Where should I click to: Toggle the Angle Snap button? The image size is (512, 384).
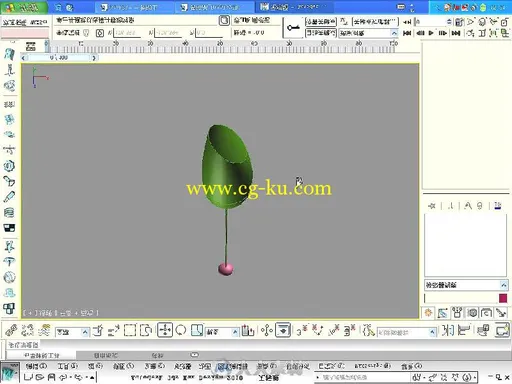[x=318, y=331]
